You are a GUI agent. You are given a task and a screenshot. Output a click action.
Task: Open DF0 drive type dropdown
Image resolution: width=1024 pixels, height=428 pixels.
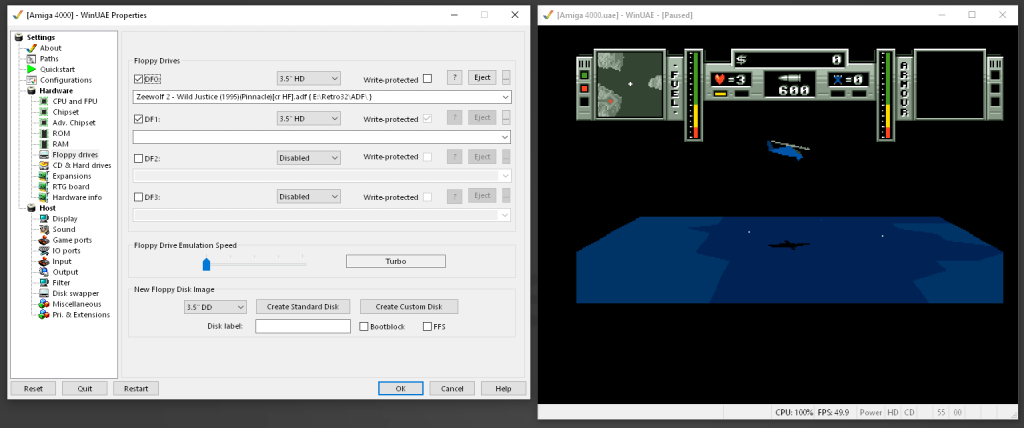308,78
